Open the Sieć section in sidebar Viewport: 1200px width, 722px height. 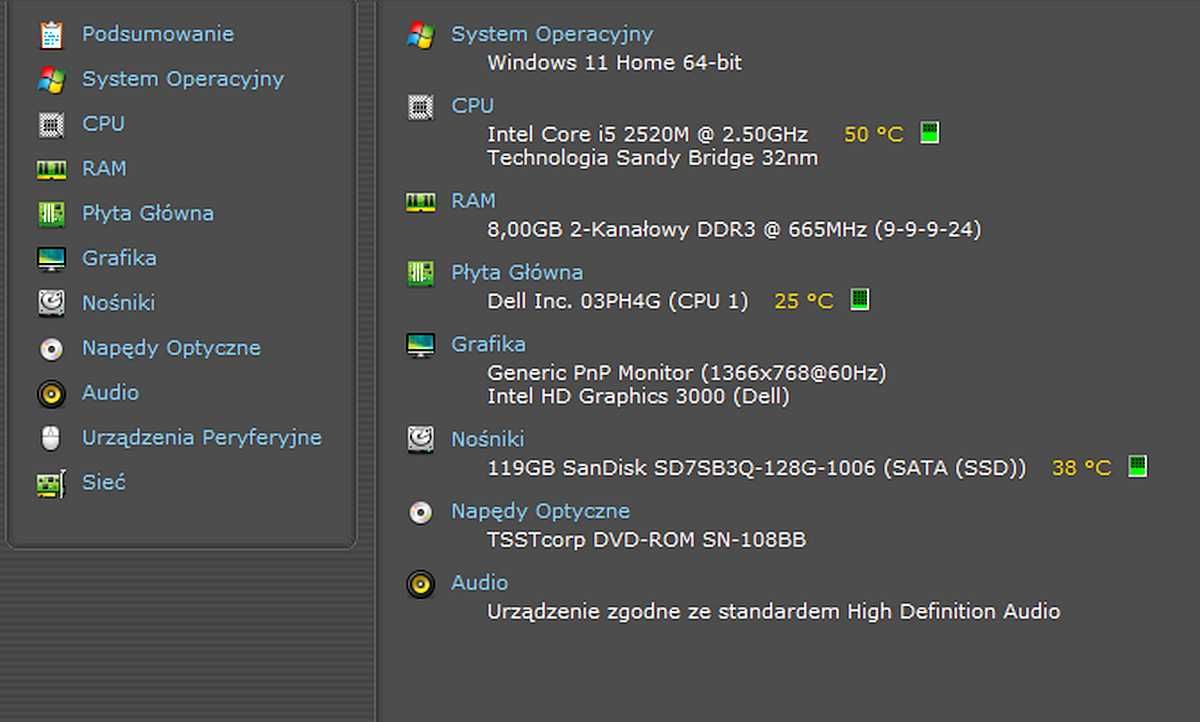pos(104,482)
